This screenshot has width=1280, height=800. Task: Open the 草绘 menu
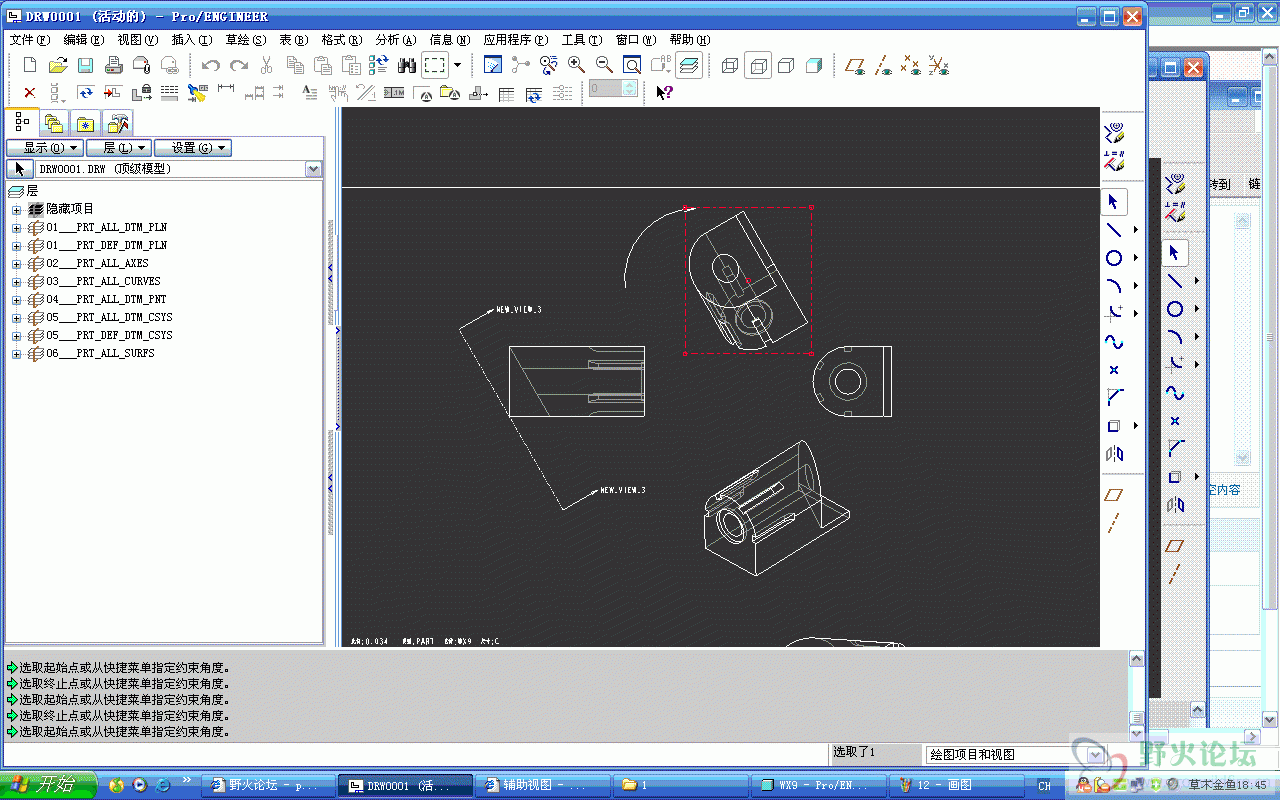[245, 40]
